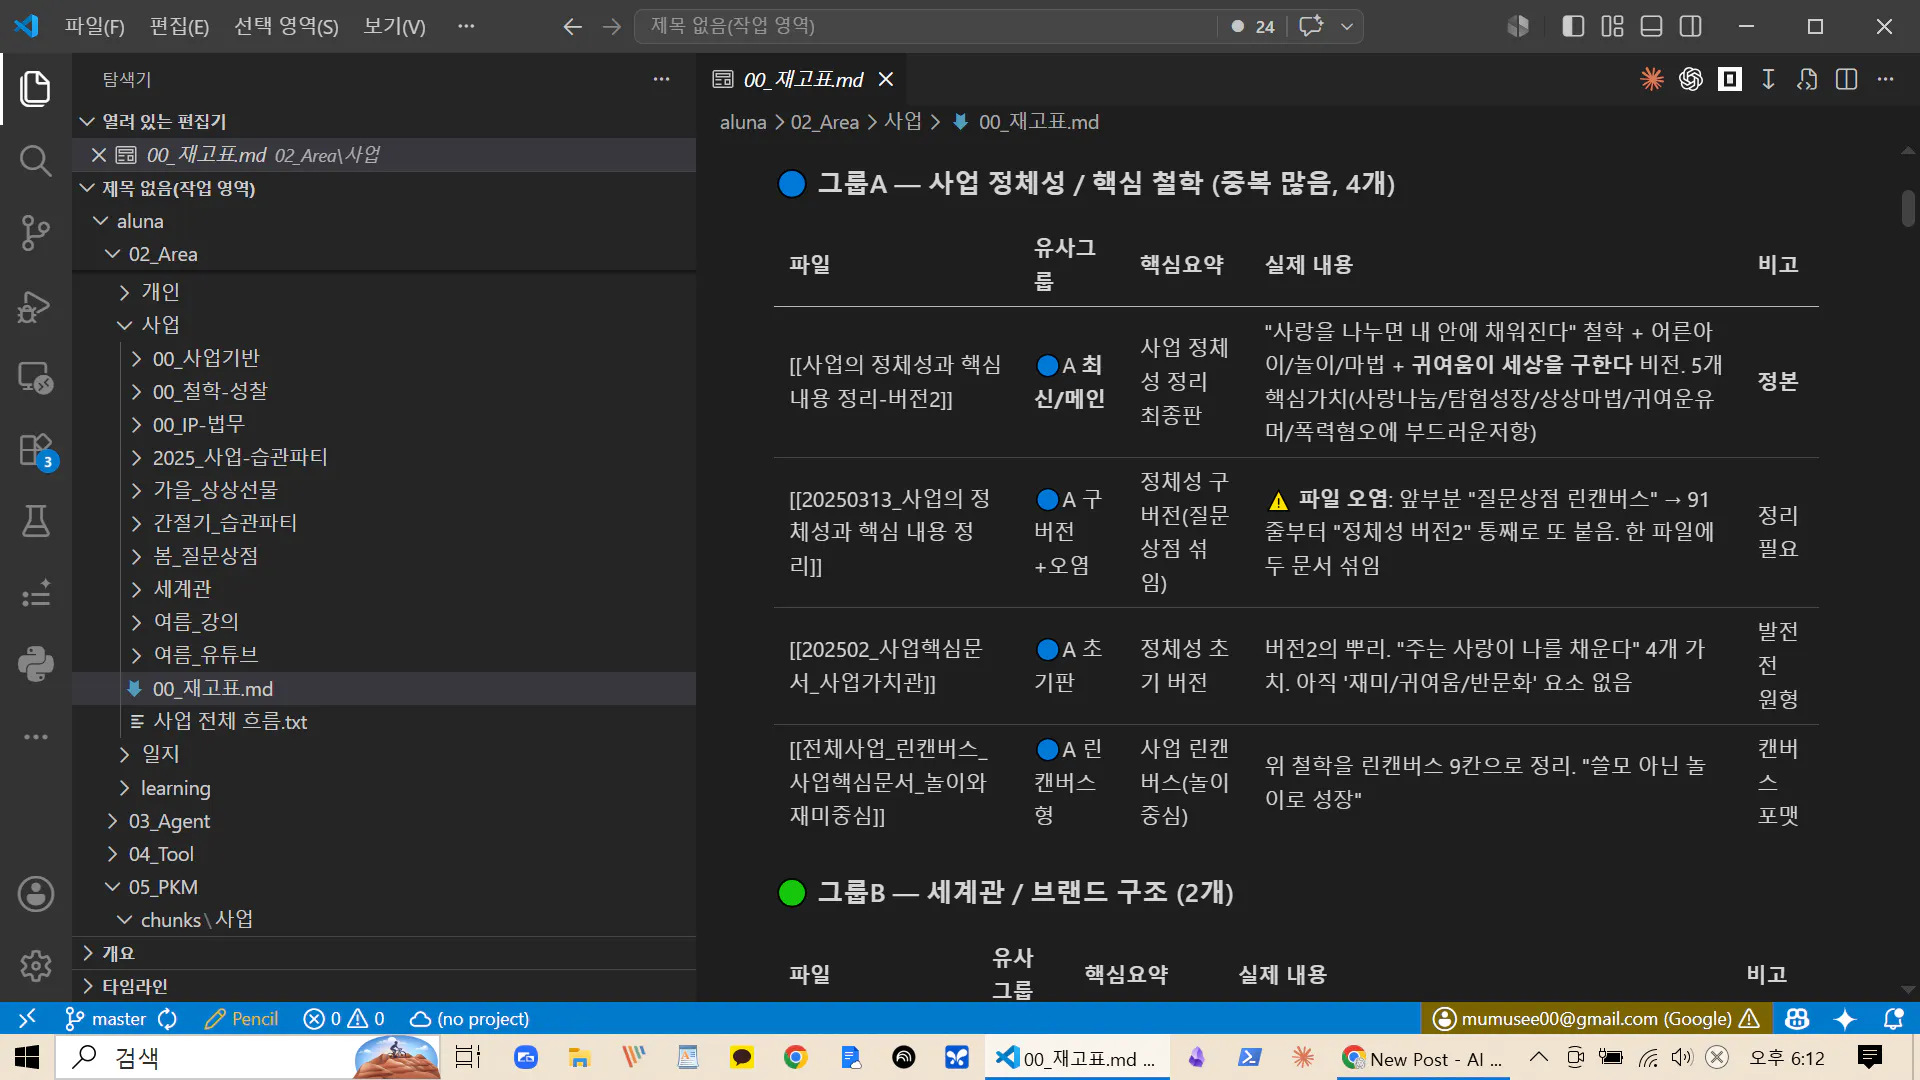Click 사업 in the breadcrumb path

[x=903, y=122]
